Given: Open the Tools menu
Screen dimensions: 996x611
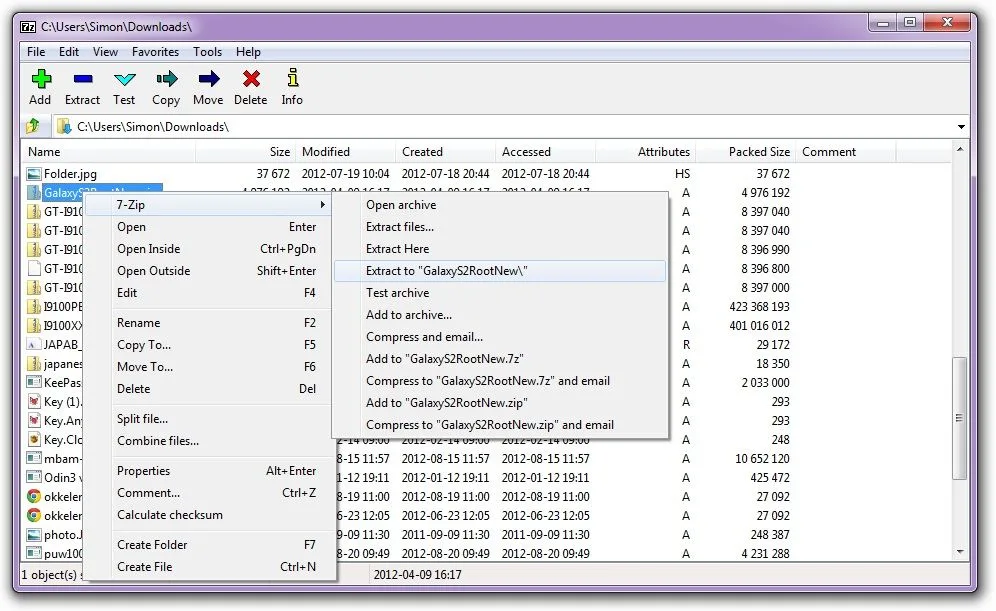Looking at the screenshot, I should [208, 52].
